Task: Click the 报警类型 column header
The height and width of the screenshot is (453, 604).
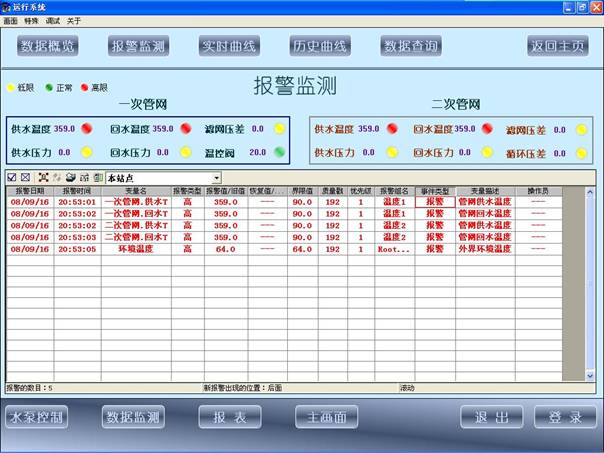Action: click(187, 190)
